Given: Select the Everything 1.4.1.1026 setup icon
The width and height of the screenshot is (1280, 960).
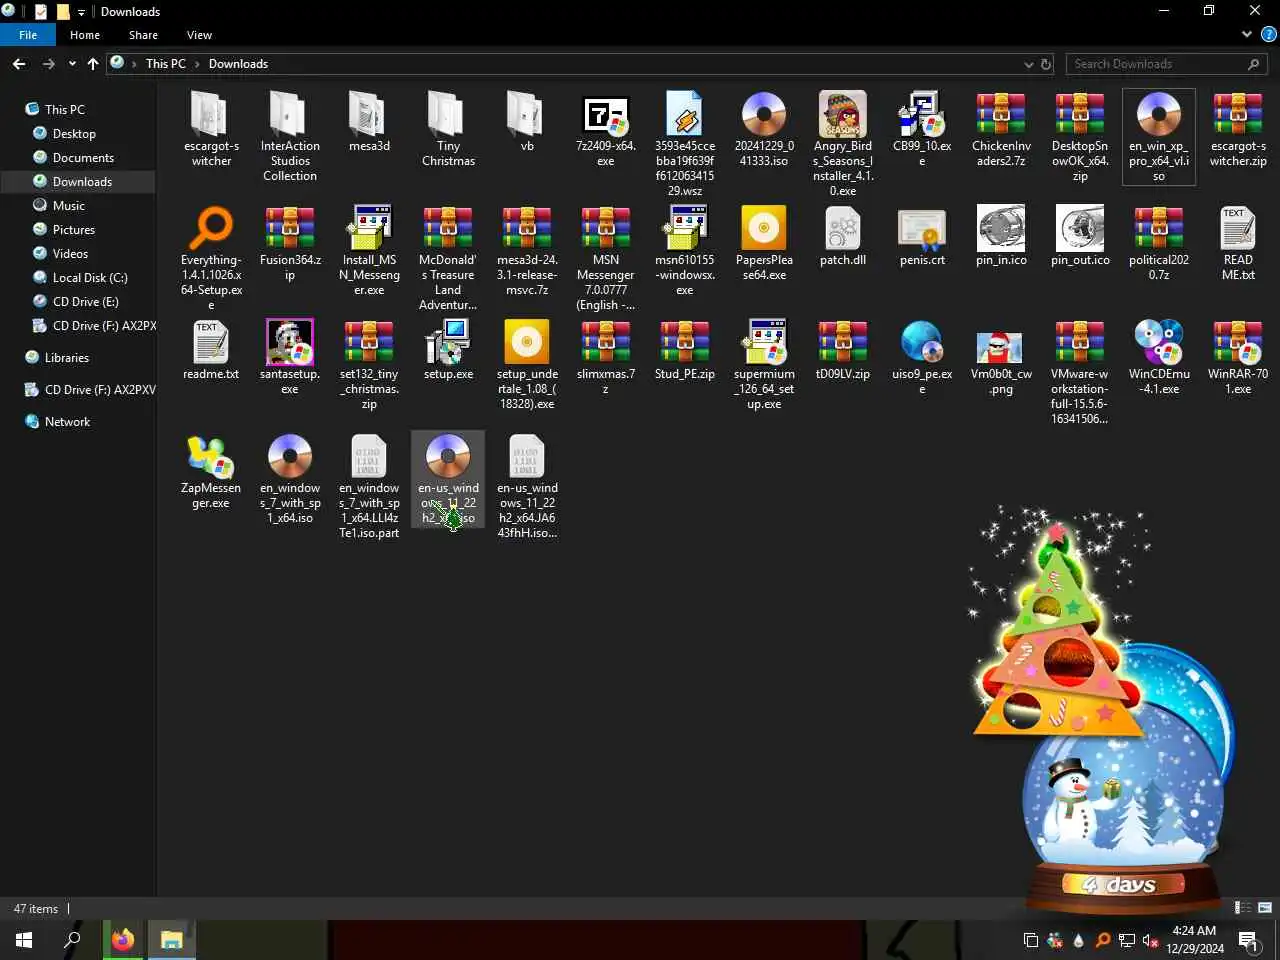Looking at the screenshot, I should coord(211,229).
